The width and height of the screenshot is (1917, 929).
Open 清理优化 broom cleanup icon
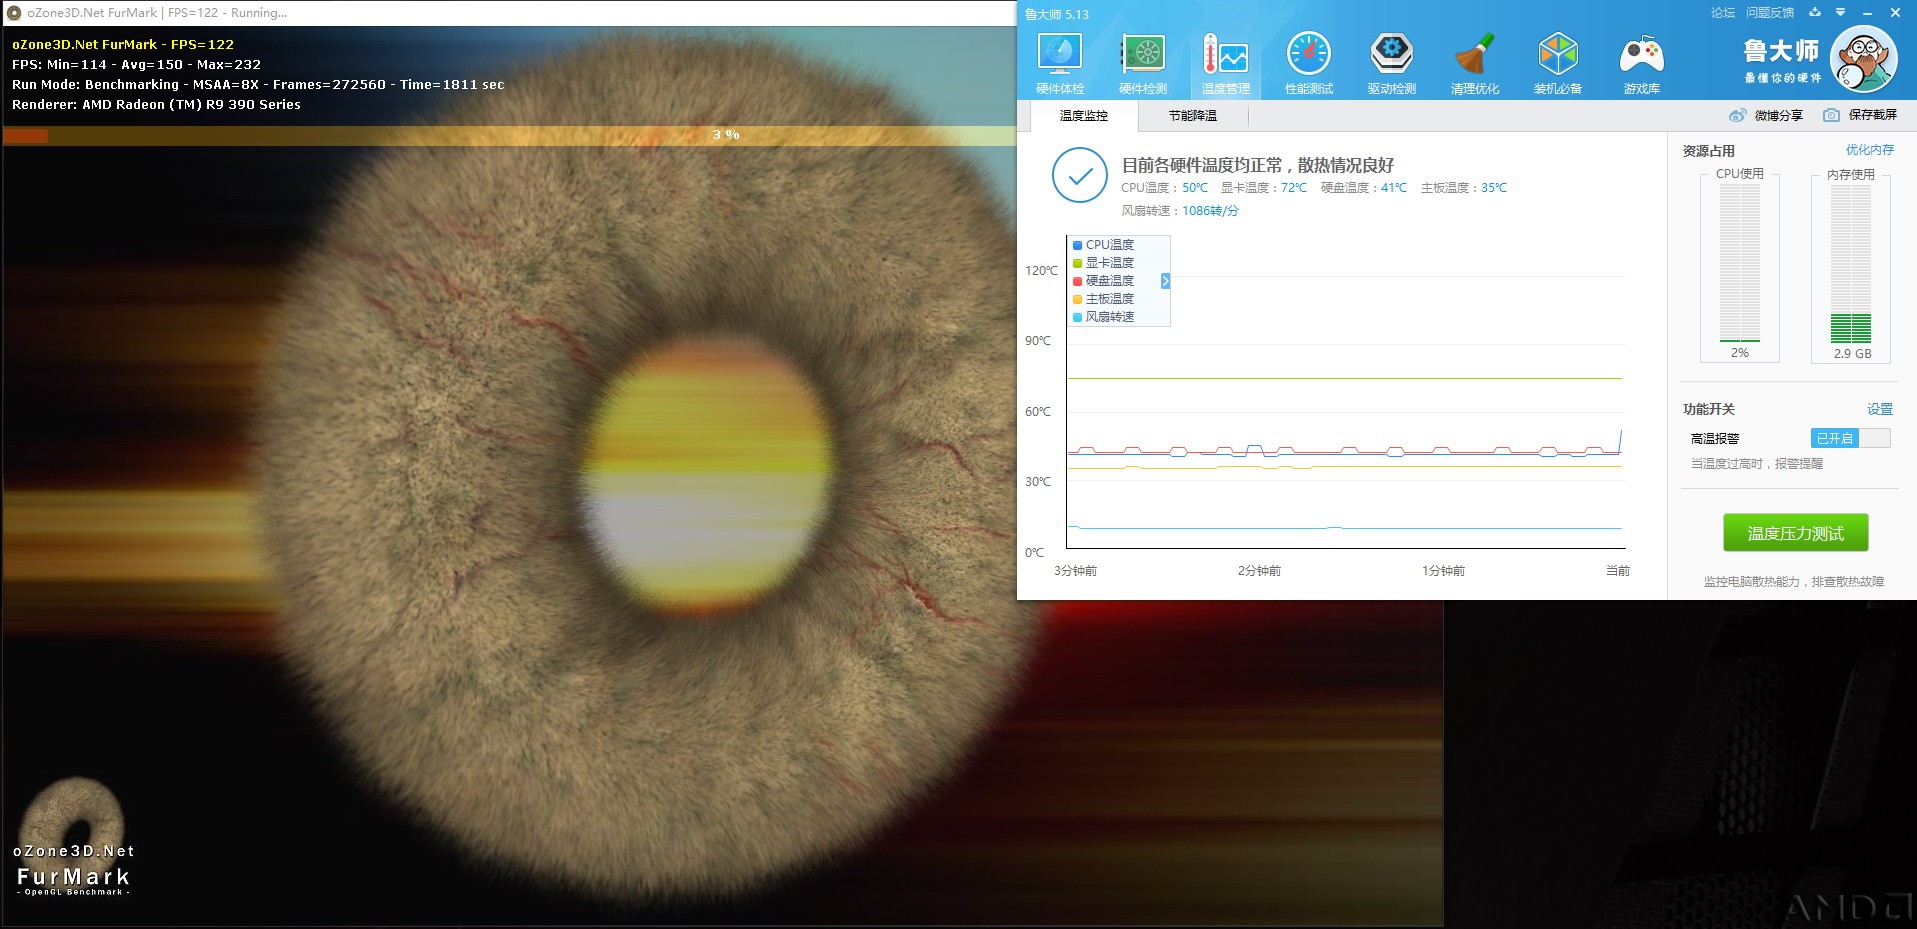[1475, 63]
